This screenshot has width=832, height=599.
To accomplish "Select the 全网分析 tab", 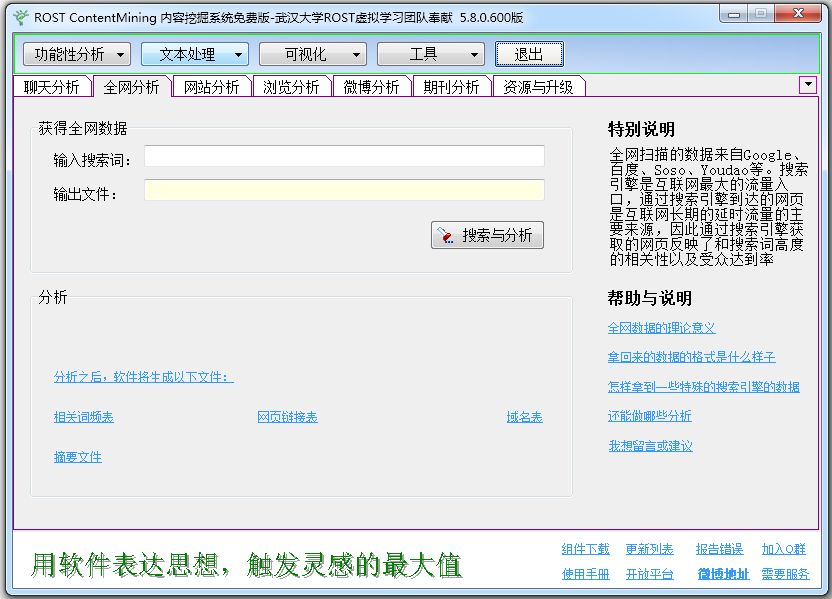I will tap(132, 87).
